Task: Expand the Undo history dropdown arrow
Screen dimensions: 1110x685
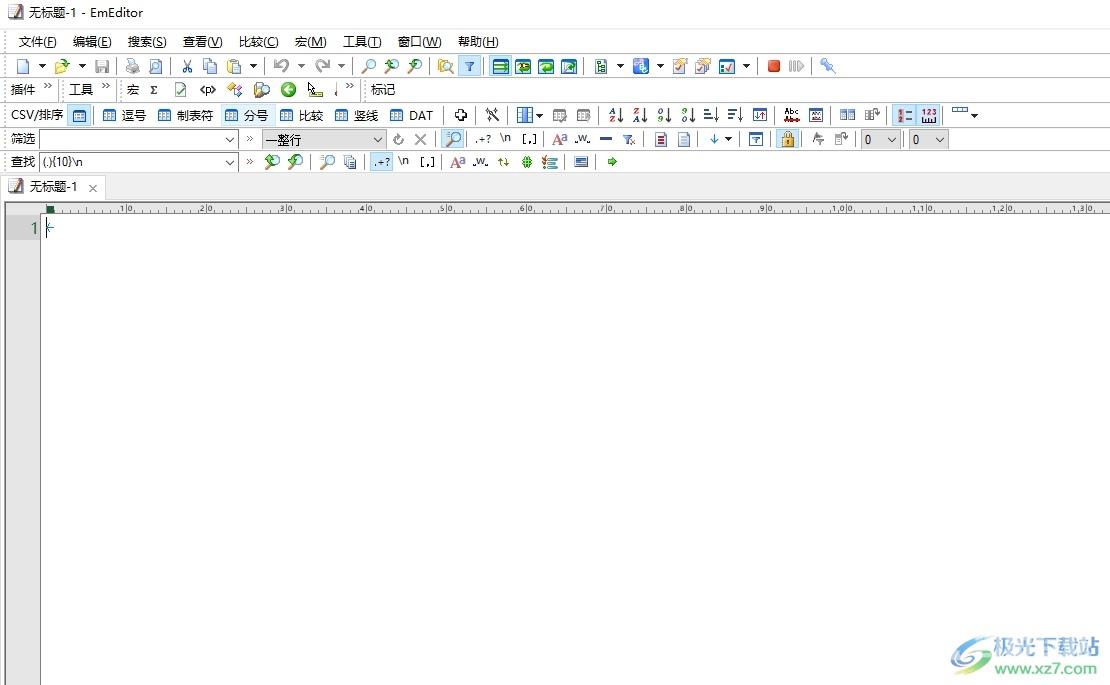Action: click(301, 67)
